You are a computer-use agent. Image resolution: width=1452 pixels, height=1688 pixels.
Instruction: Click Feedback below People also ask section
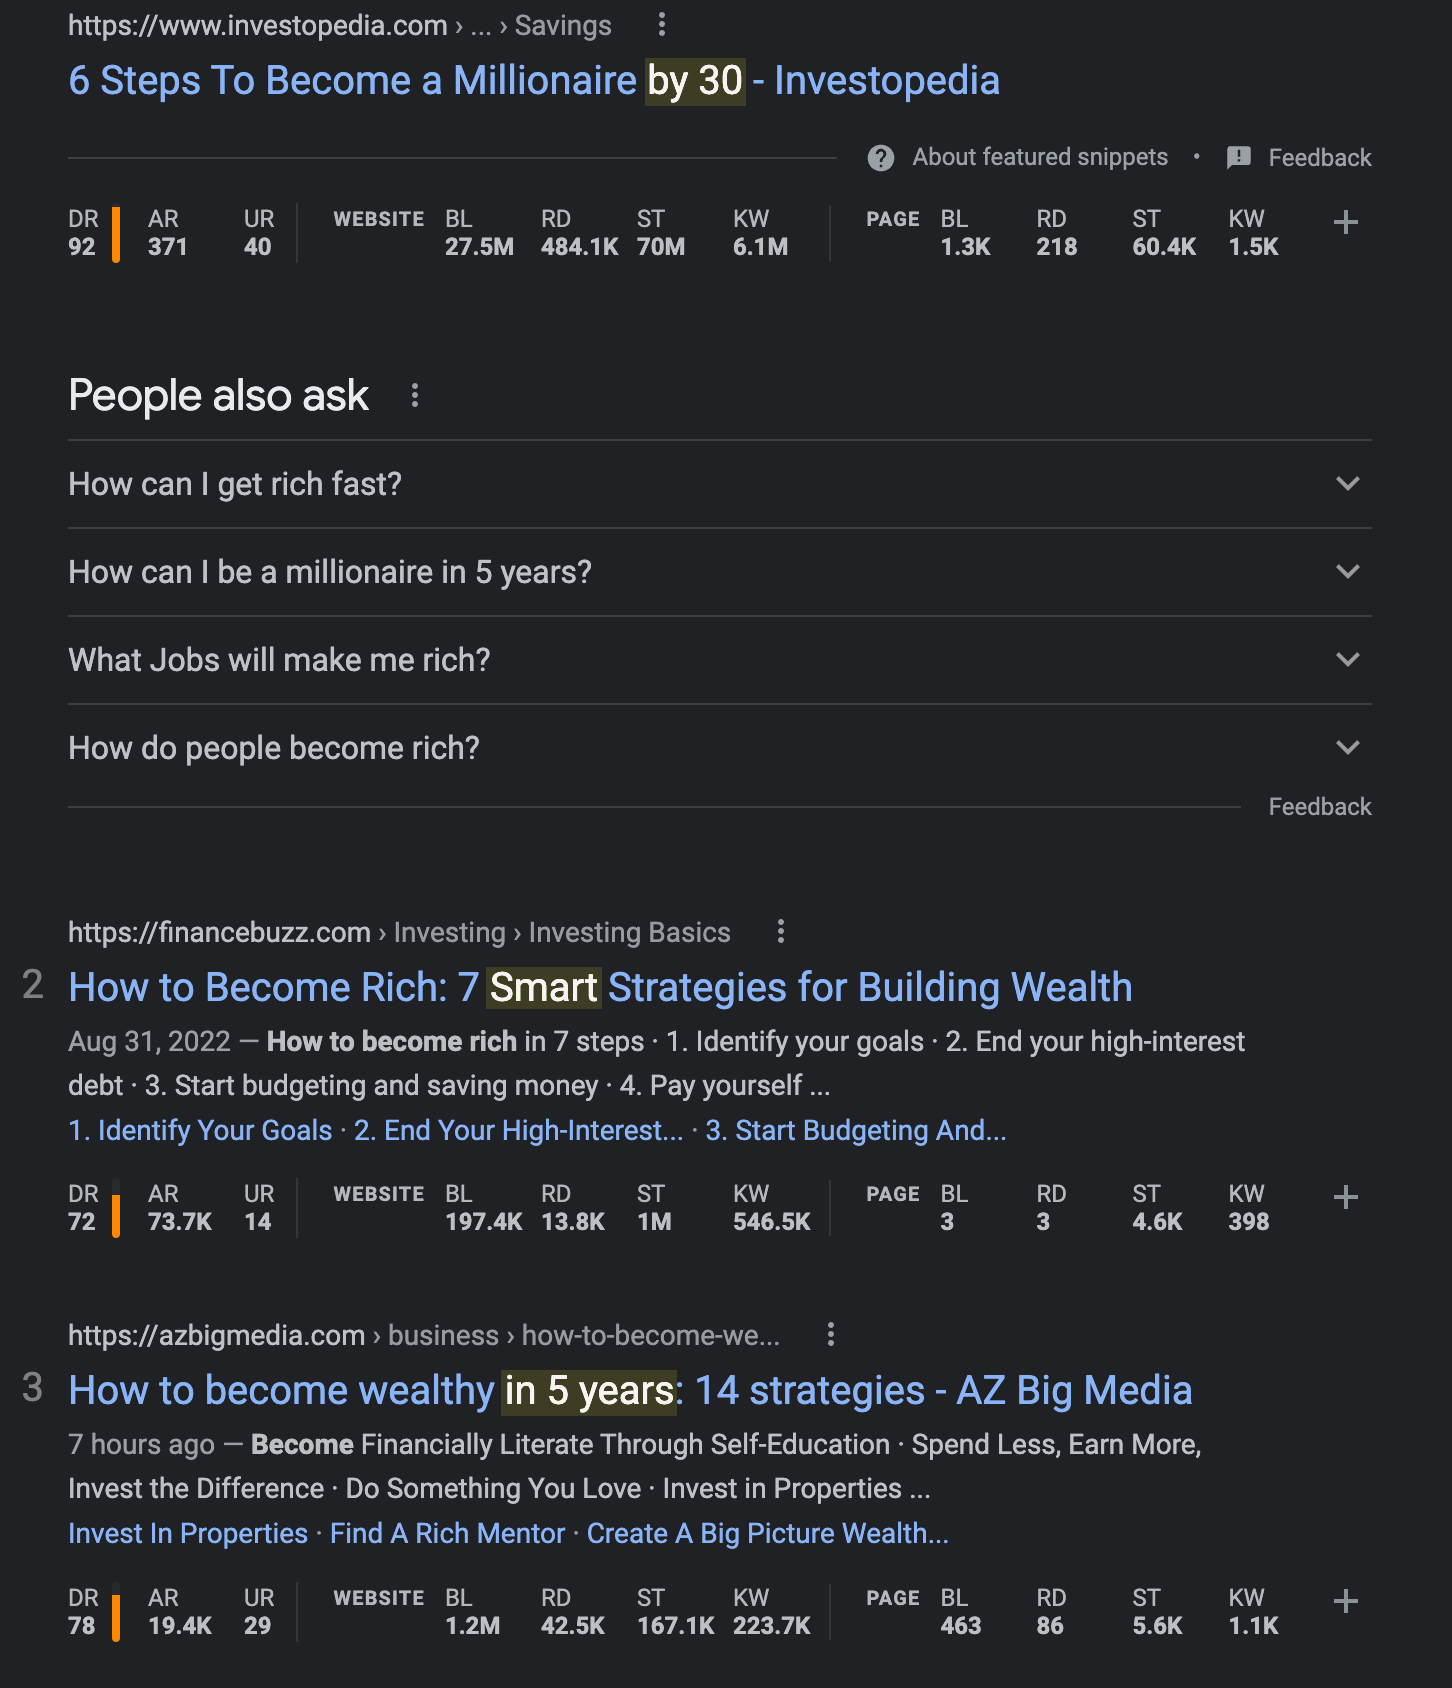pyautogui.click(x=1319, y=806)
